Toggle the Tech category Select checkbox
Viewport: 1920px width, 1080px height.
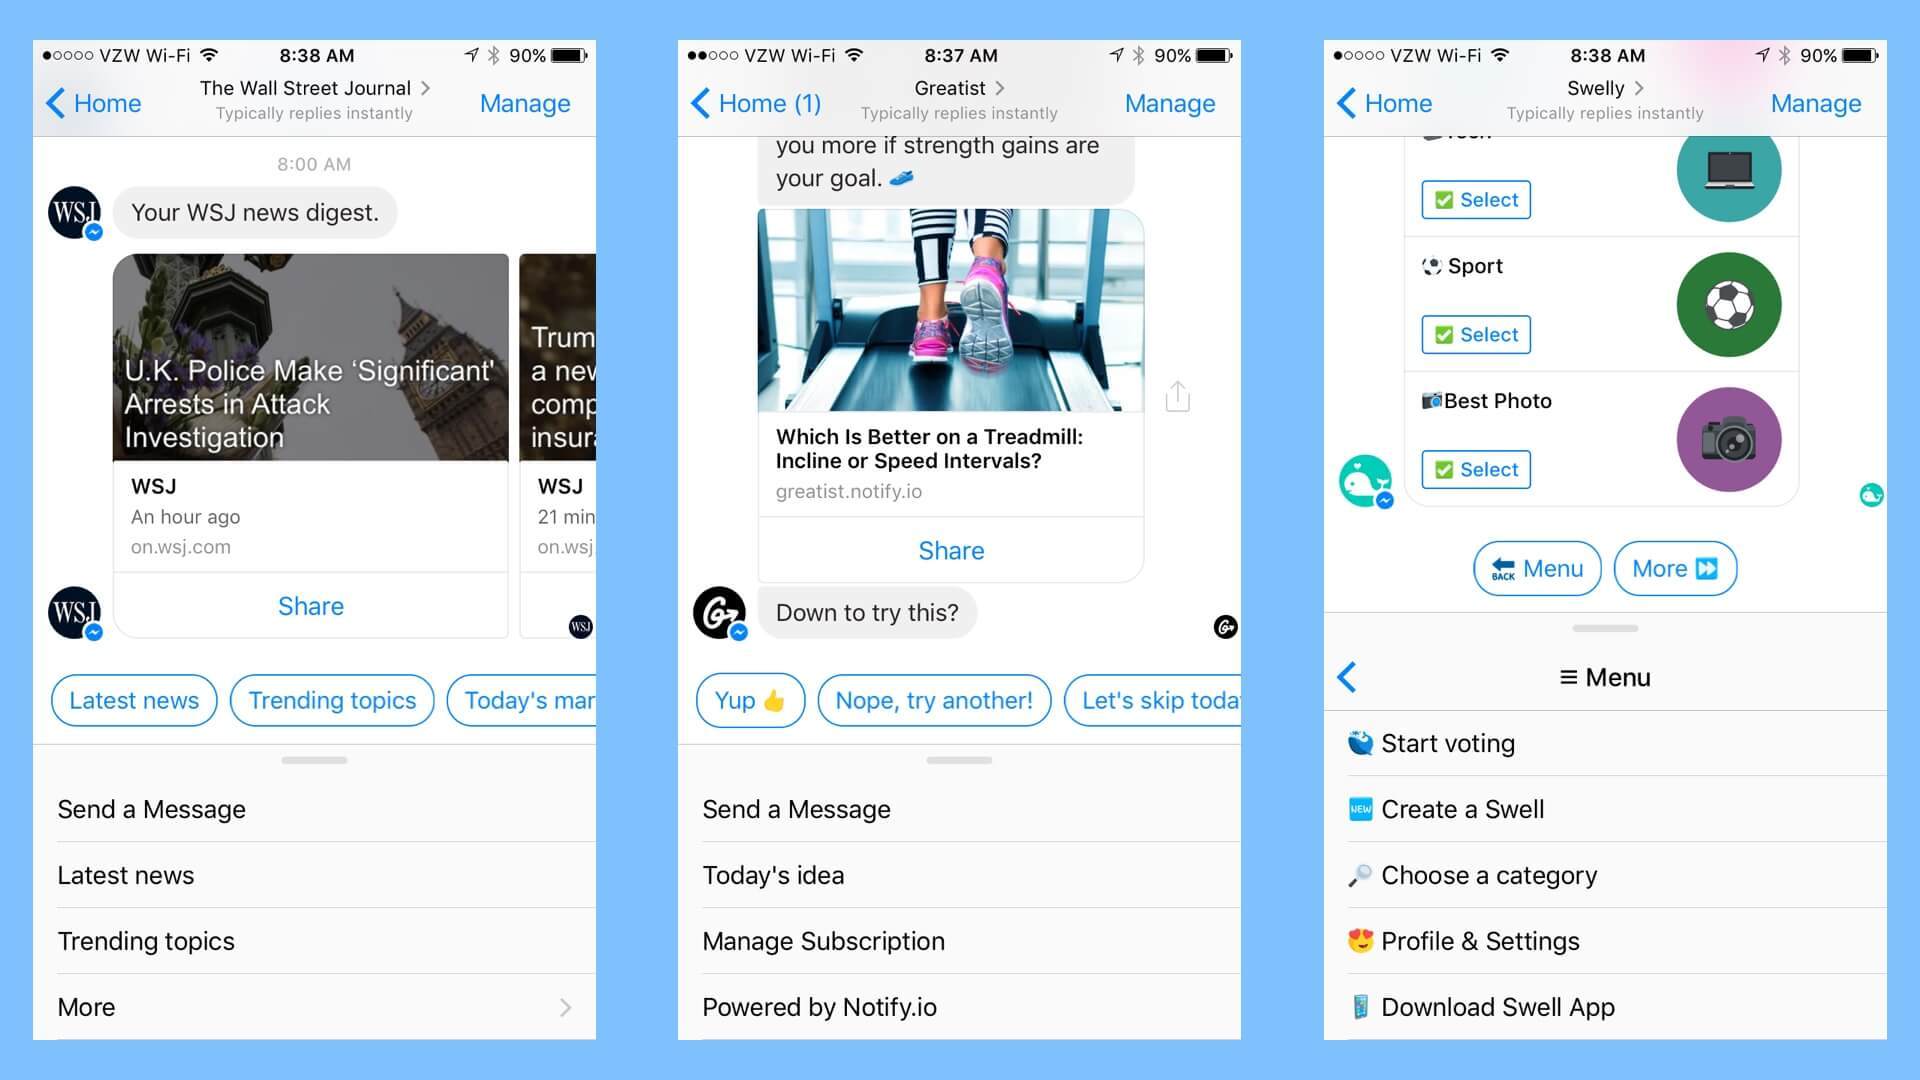tap(1477, 199)
